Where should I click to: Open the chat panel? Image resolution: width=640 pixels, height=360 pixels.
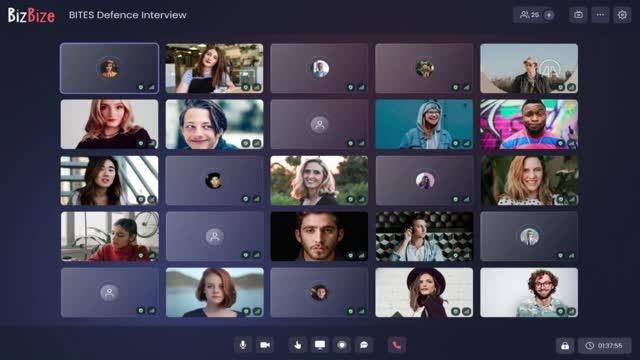coord(364,345)
